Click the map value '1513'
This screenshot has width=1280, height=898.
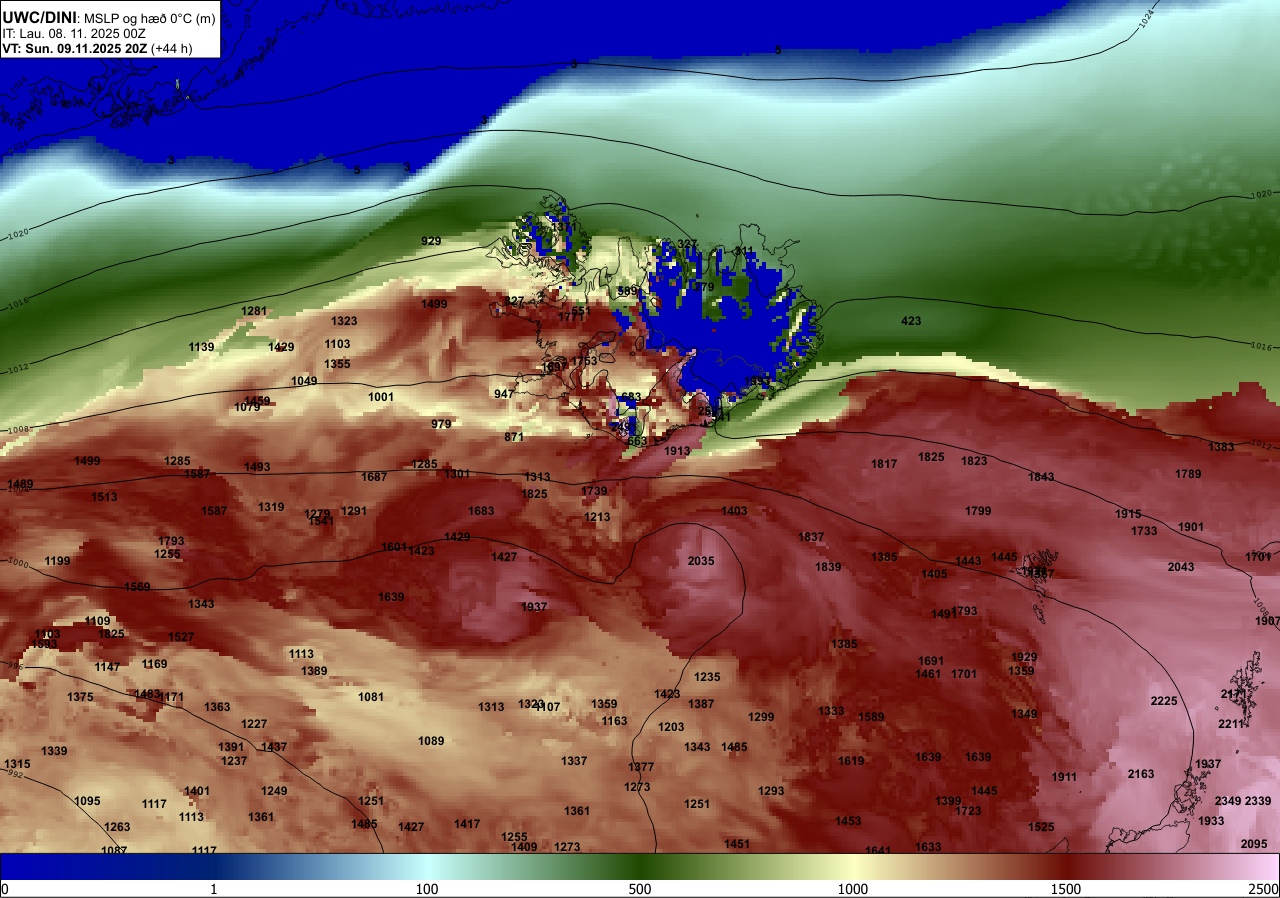[x=104, y=497]
